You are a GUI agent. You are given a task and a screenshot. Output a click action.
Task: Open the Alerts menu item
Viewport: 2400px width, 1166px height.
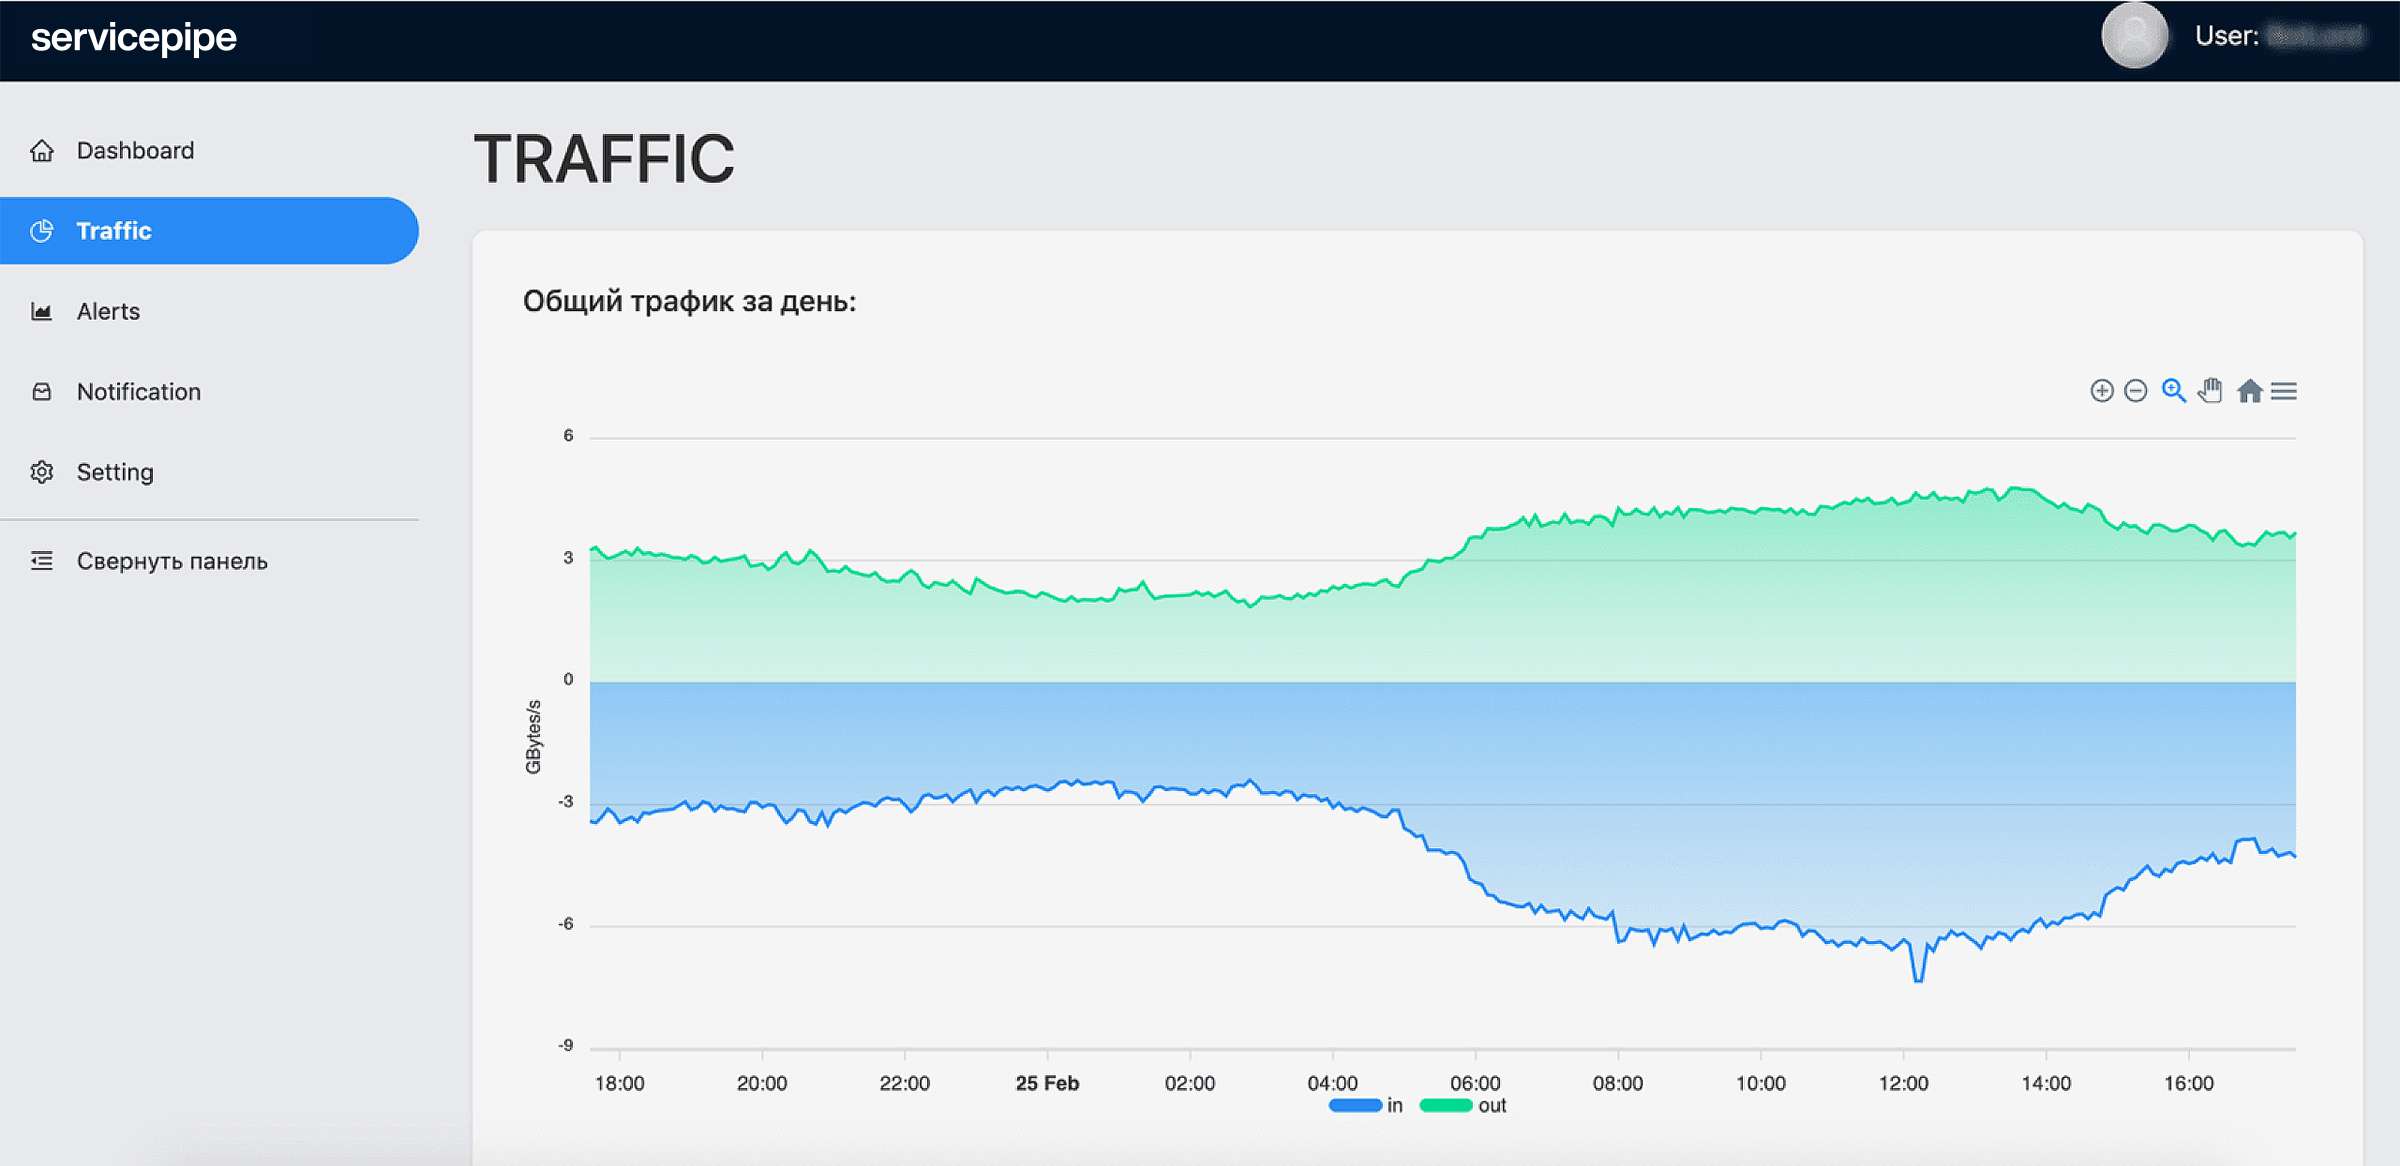[x=108, y=311]
